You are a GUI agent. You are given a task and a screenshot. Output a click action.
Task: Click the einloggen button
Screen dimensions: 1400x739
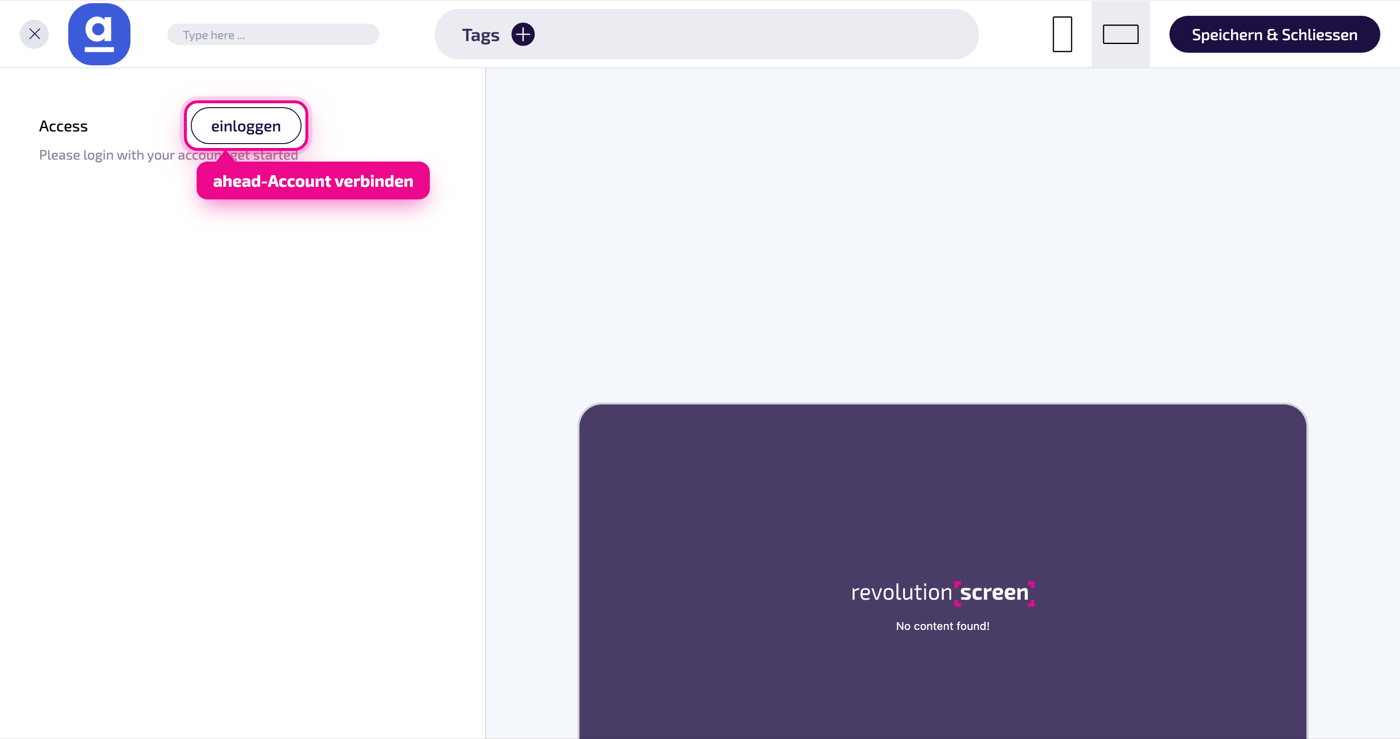click(246, 126)
